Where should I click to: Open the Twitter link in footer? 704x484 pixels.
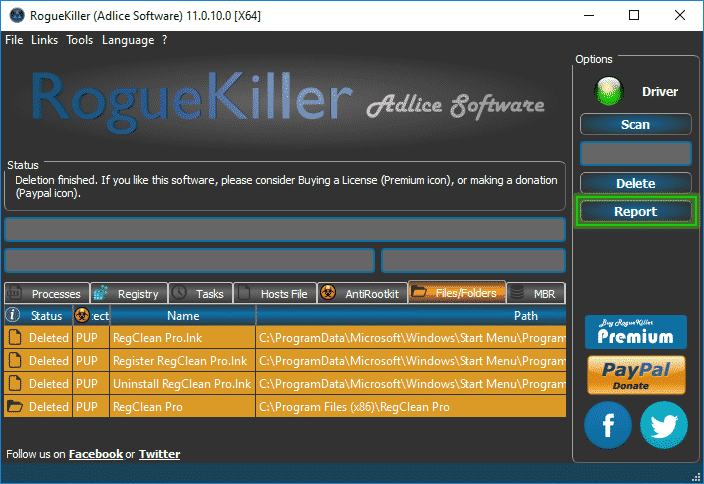(159, 454)
